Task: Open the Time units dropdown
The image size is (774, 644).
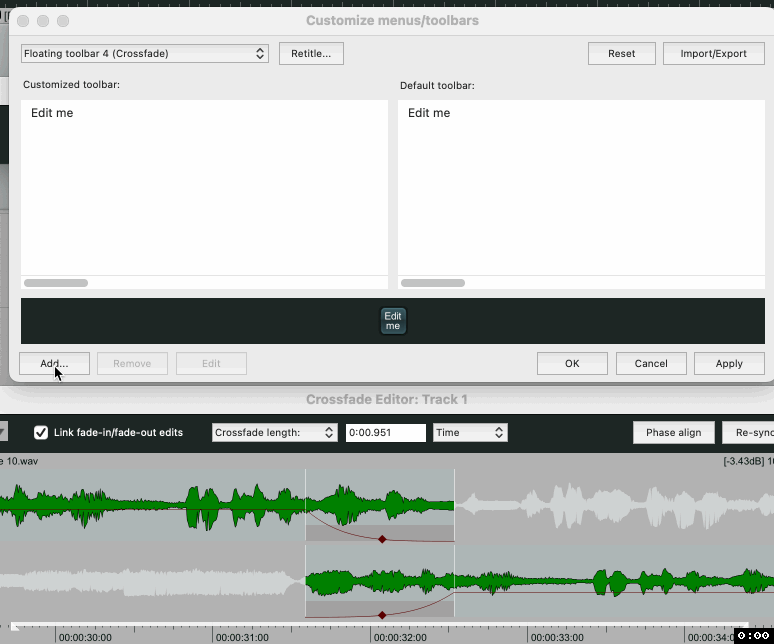Action: [470, 432]
